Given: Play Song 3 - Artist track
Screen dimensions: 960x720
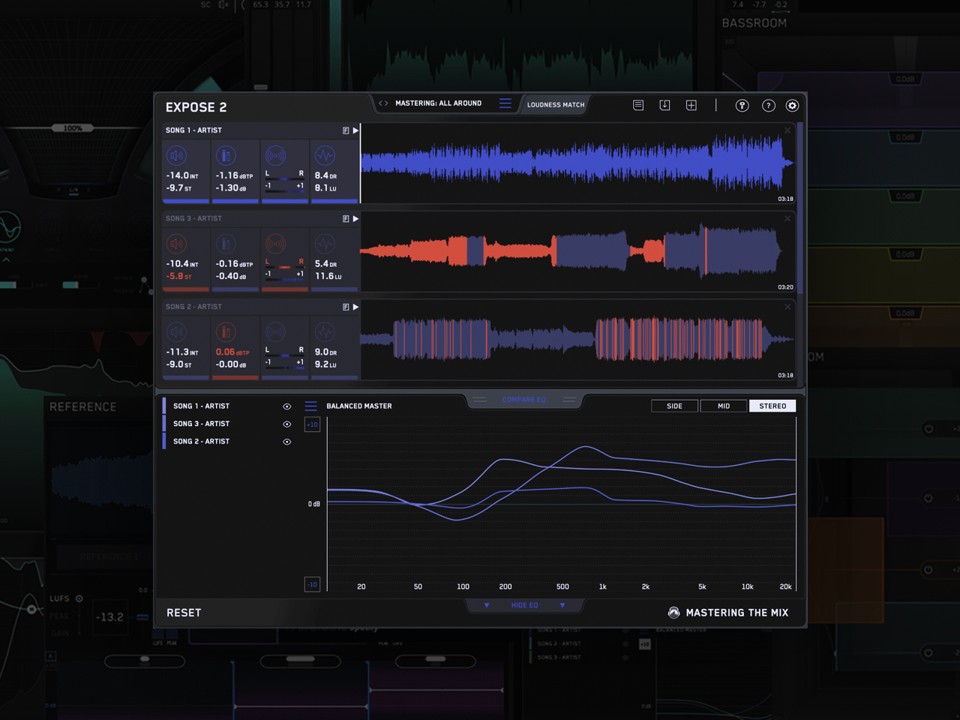Looking at the screenshot, I should pos(356,219).
